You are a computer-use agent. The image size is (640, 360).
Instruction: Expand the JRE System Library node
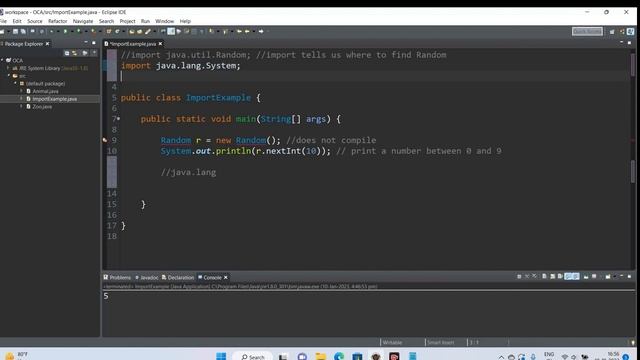pos(9,68)
